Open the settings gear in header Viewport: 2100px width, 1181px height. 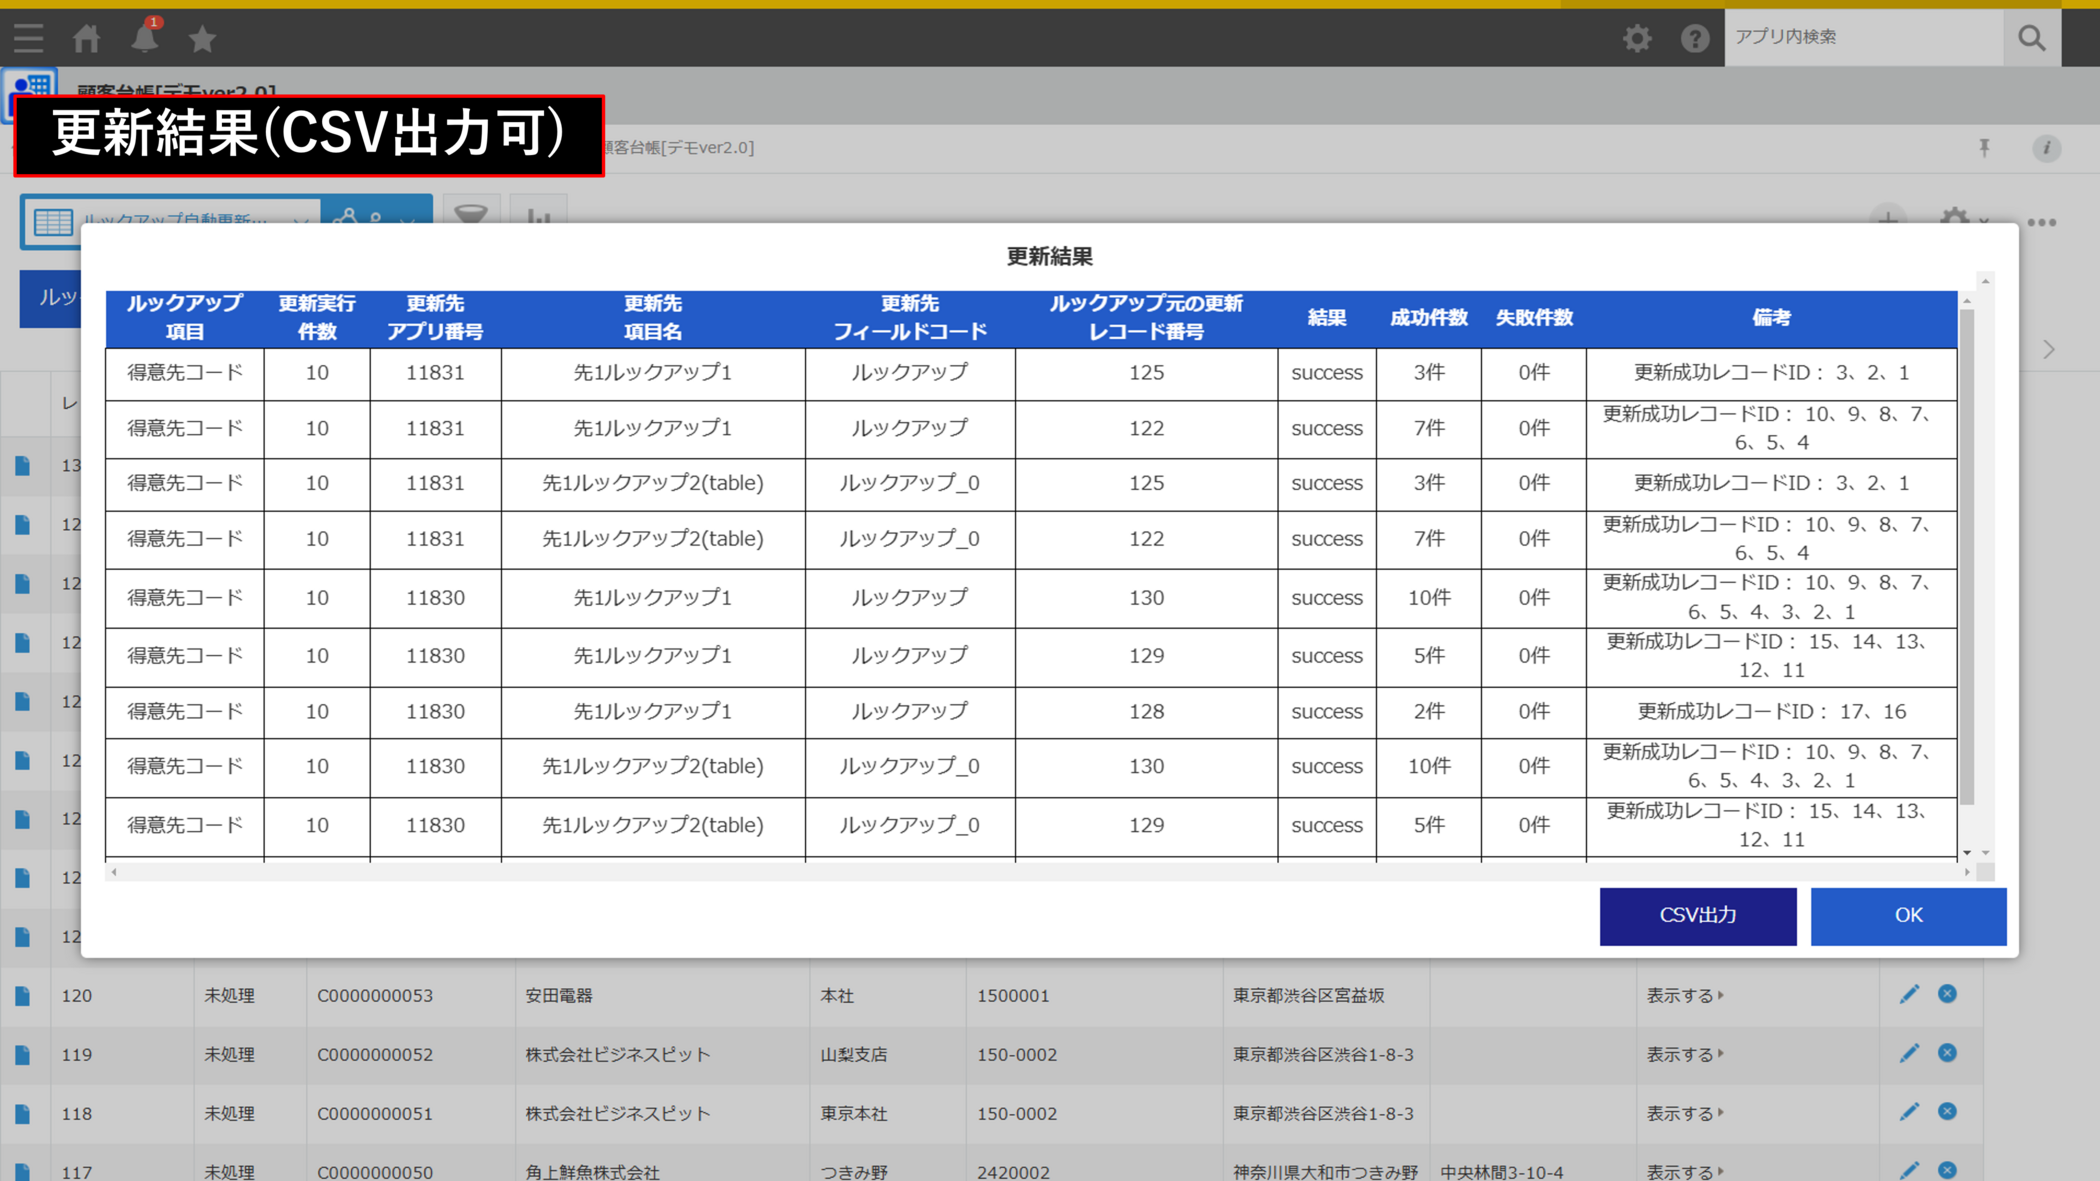click(x=1636, y=38)
